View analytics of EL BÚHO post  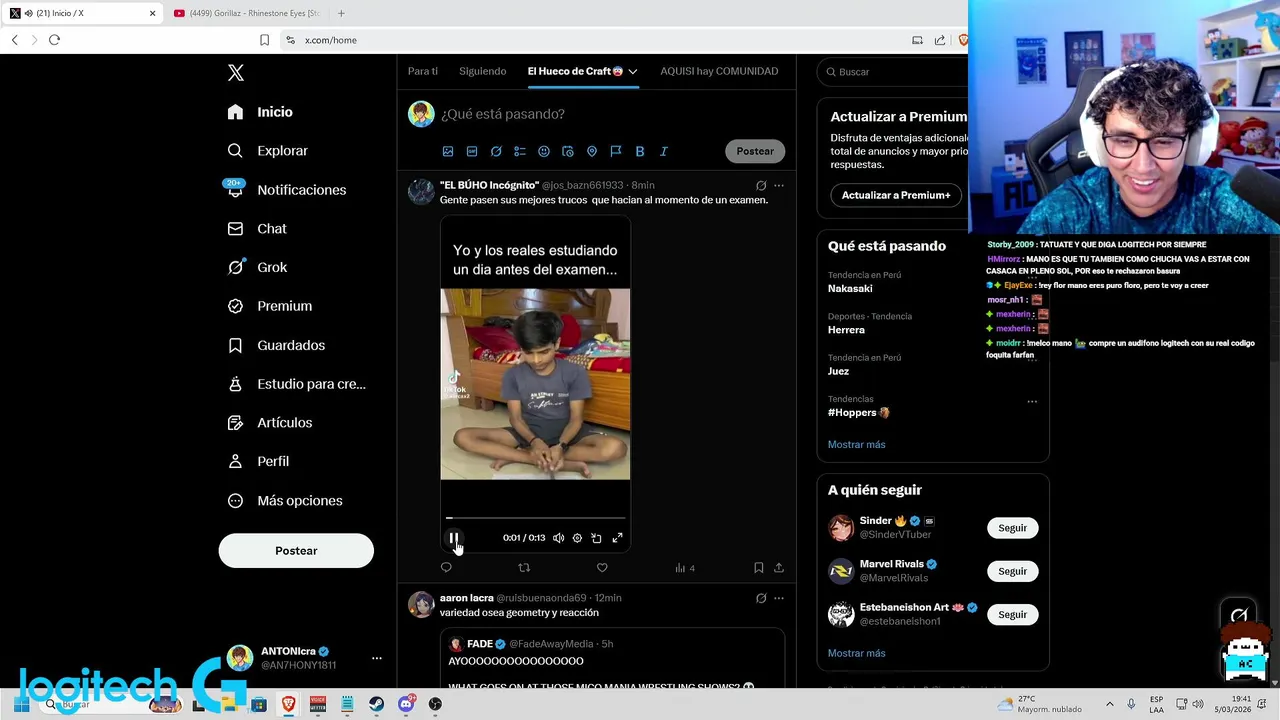tap(684, 568)
